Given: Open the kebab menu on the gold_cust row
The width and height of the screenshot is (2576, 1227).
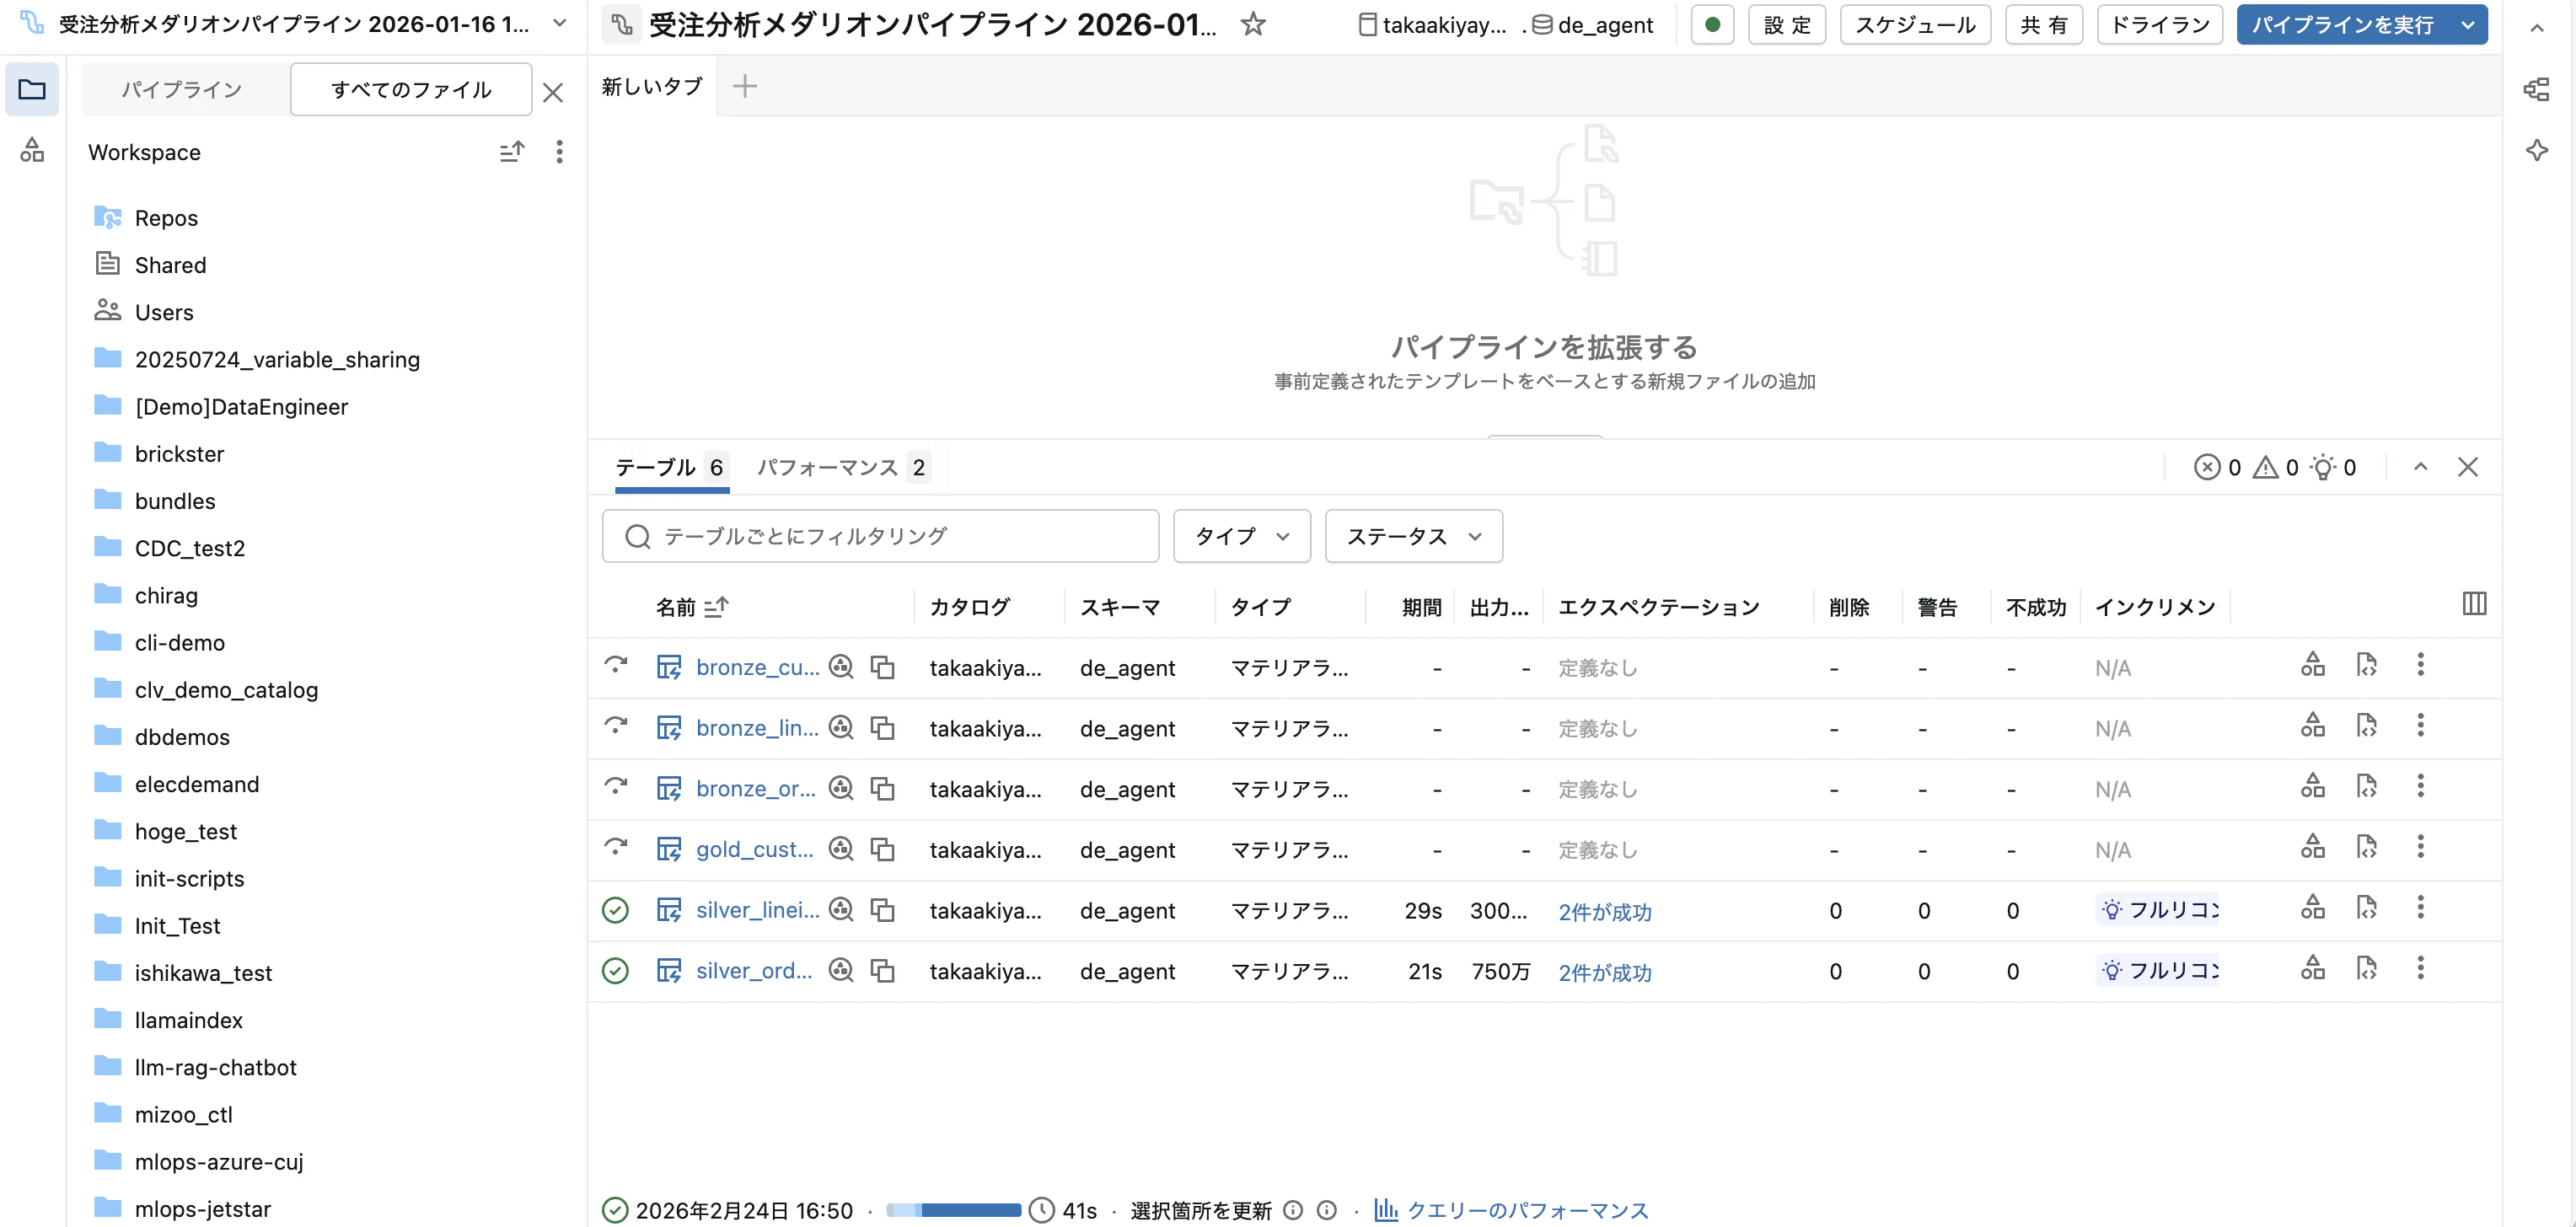Looking at the screenshot, I should (x=2421, y=847).
